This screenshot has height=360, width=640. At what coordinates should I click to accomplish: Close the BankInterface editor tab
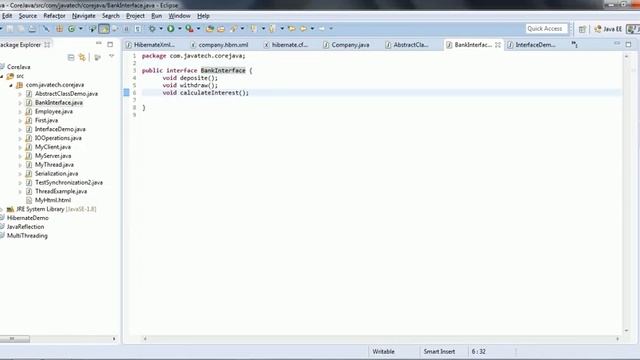498,45
